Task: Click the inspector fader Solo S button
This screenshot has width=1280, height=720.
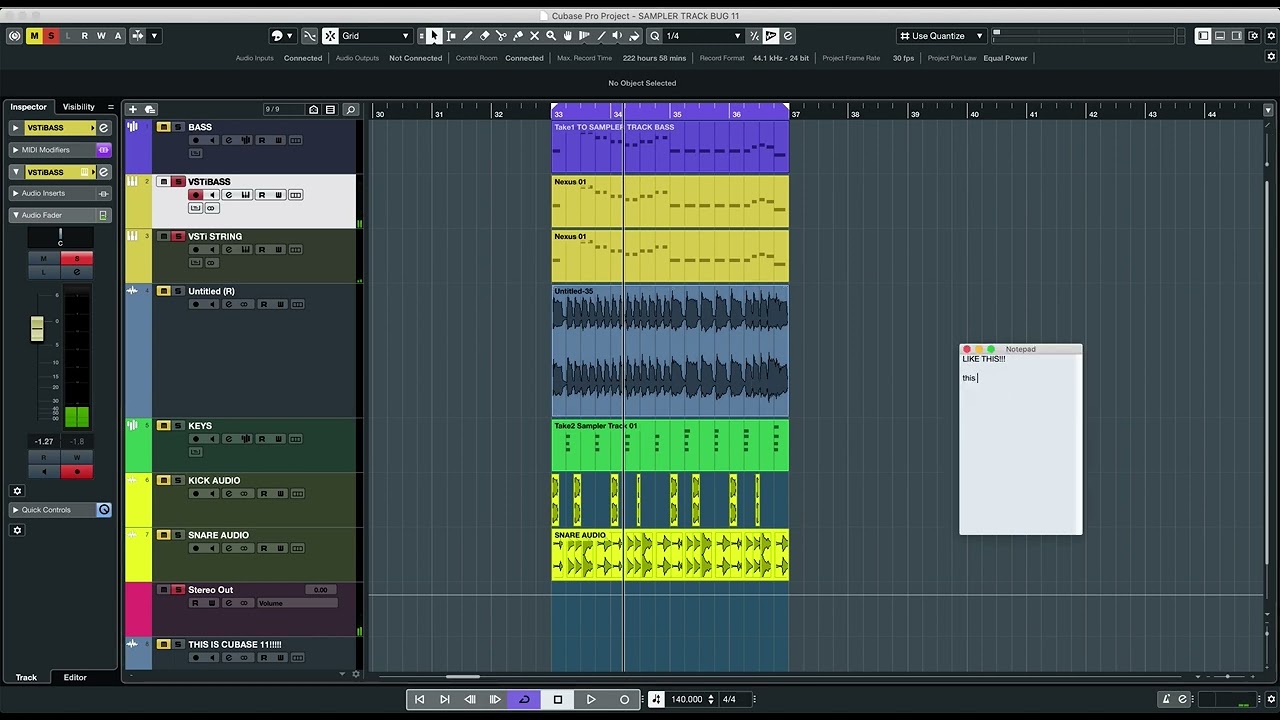Action: pos(77,259)
